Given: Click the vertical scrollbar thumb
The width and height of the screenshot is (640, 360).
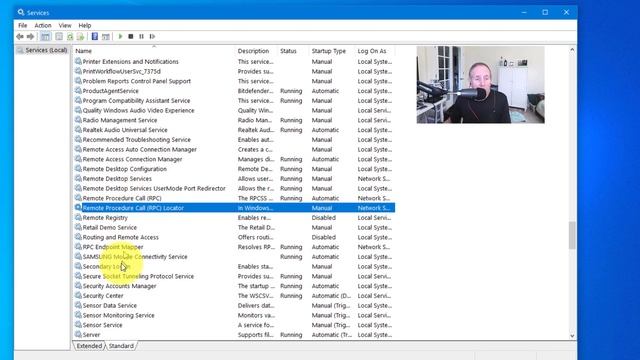Looking at the screenshot, I should [572, 235].
